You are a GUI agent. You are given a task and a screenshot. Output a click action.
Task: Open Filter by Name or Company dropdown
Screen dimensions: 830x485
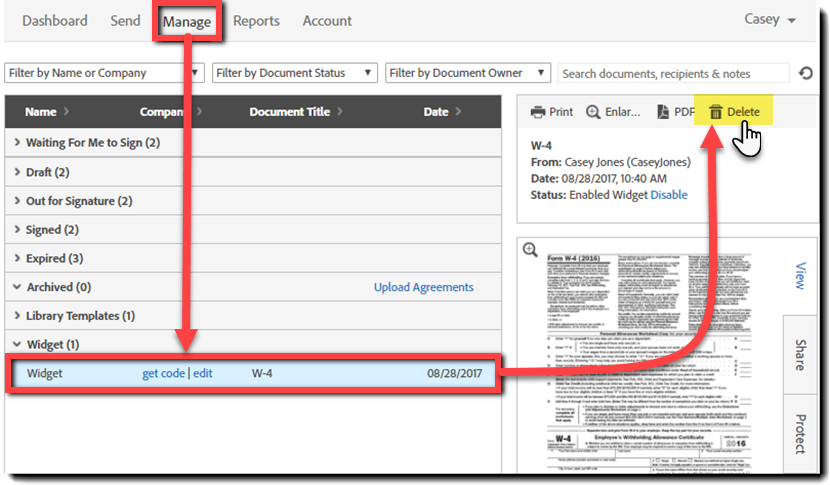tap(104, 73)
